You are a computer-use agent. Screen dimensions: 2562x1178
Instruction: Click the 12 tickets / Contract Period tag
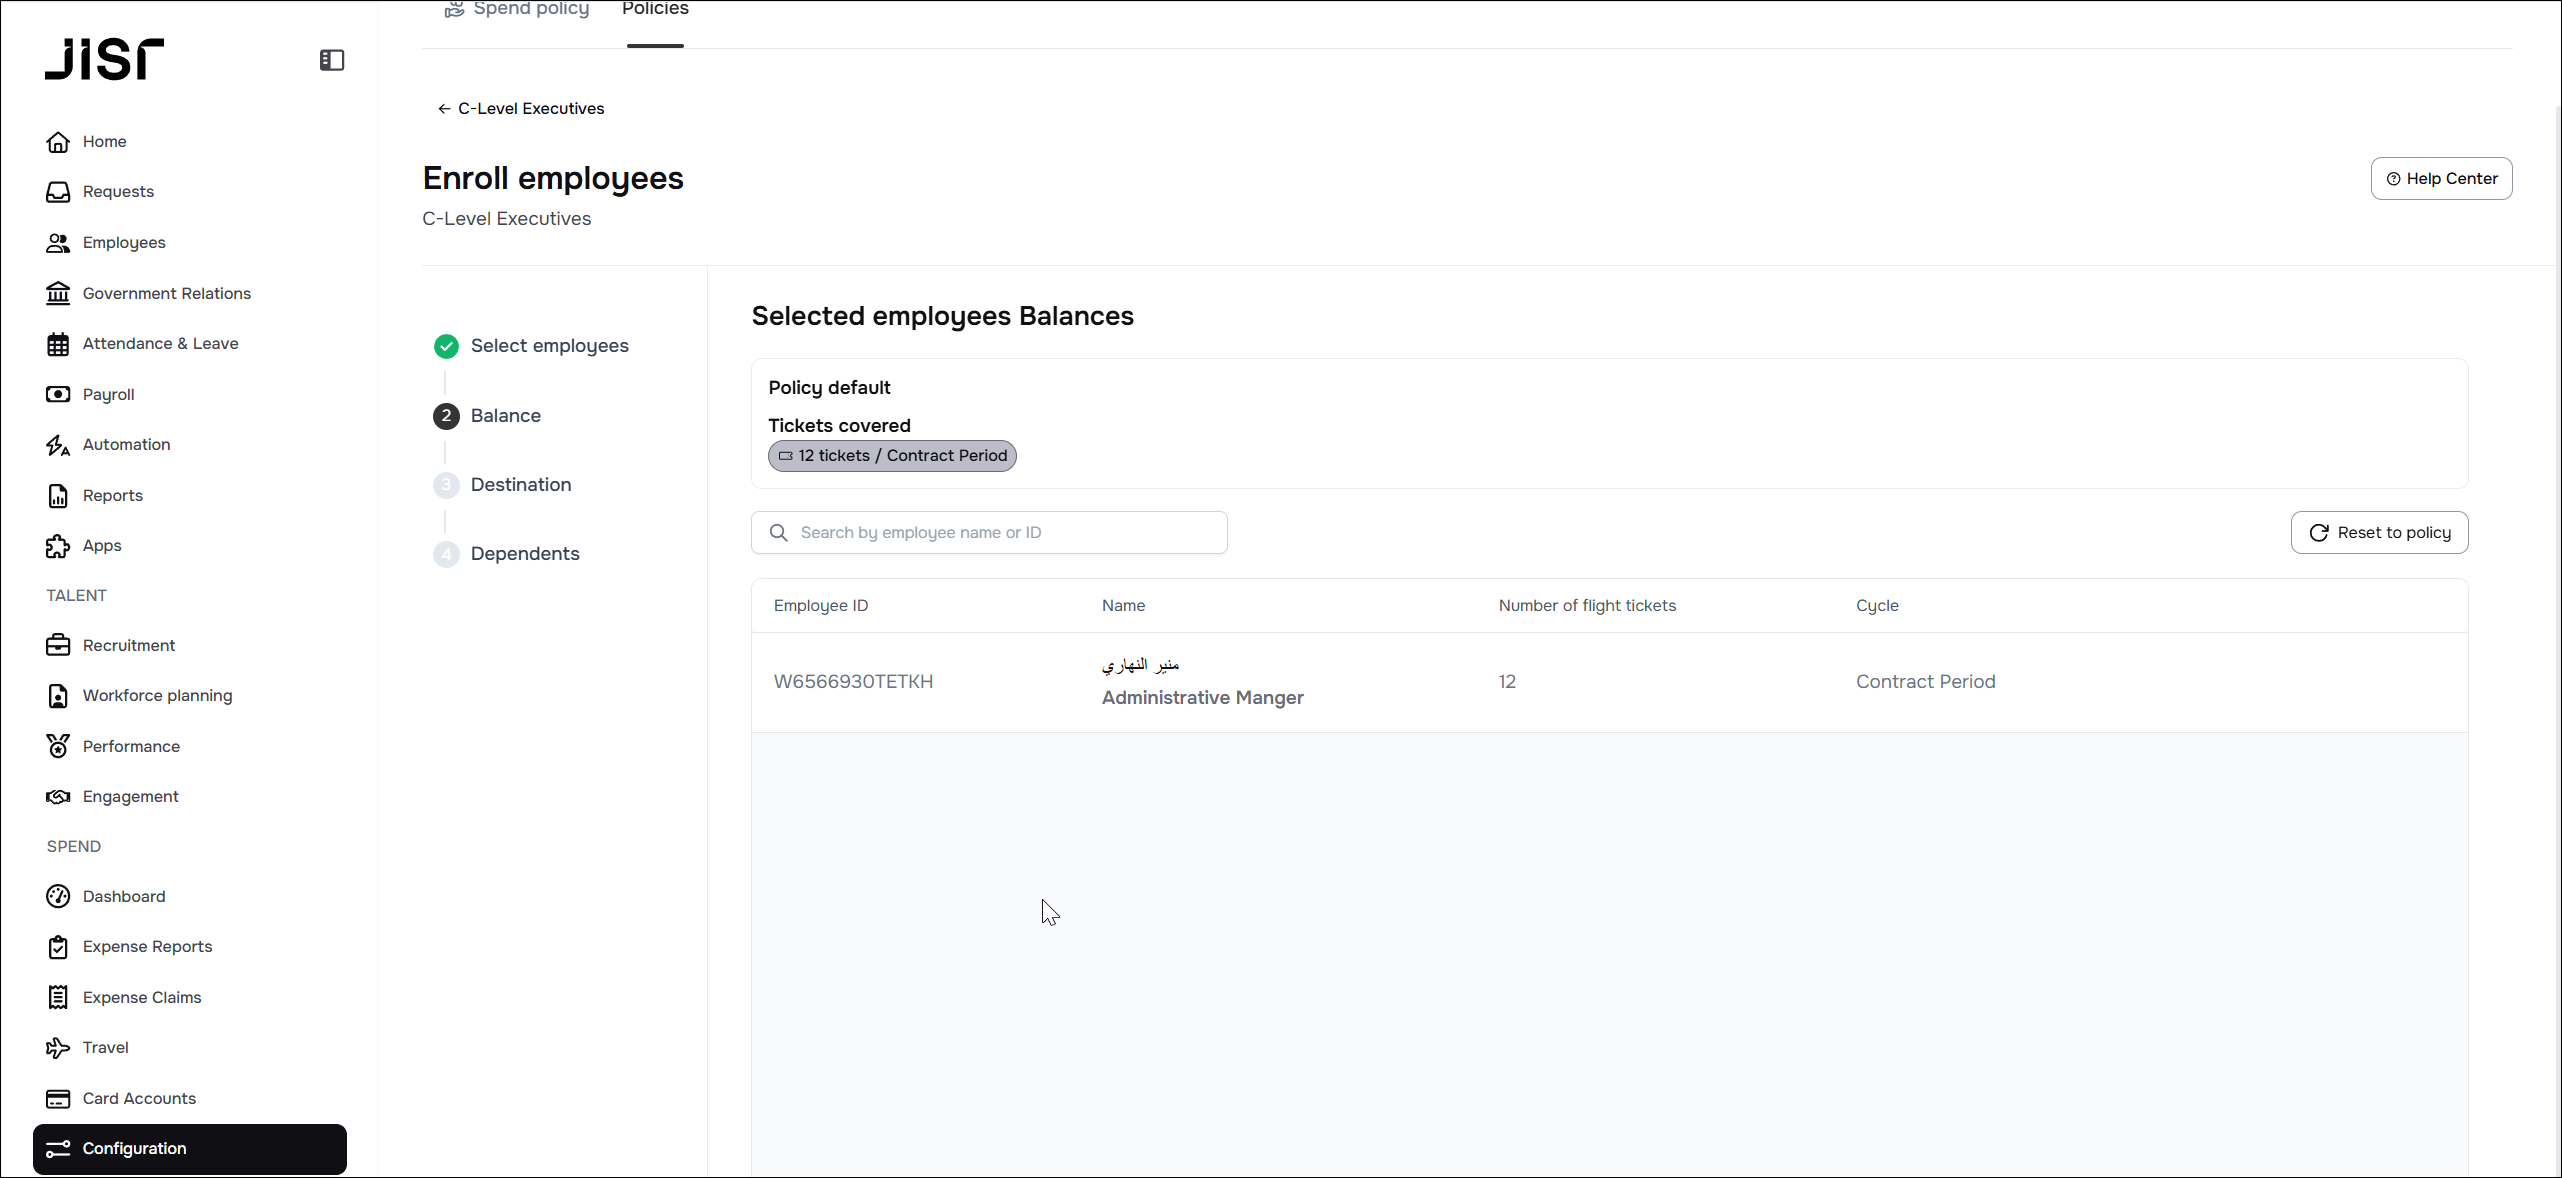tap(892, 456)
